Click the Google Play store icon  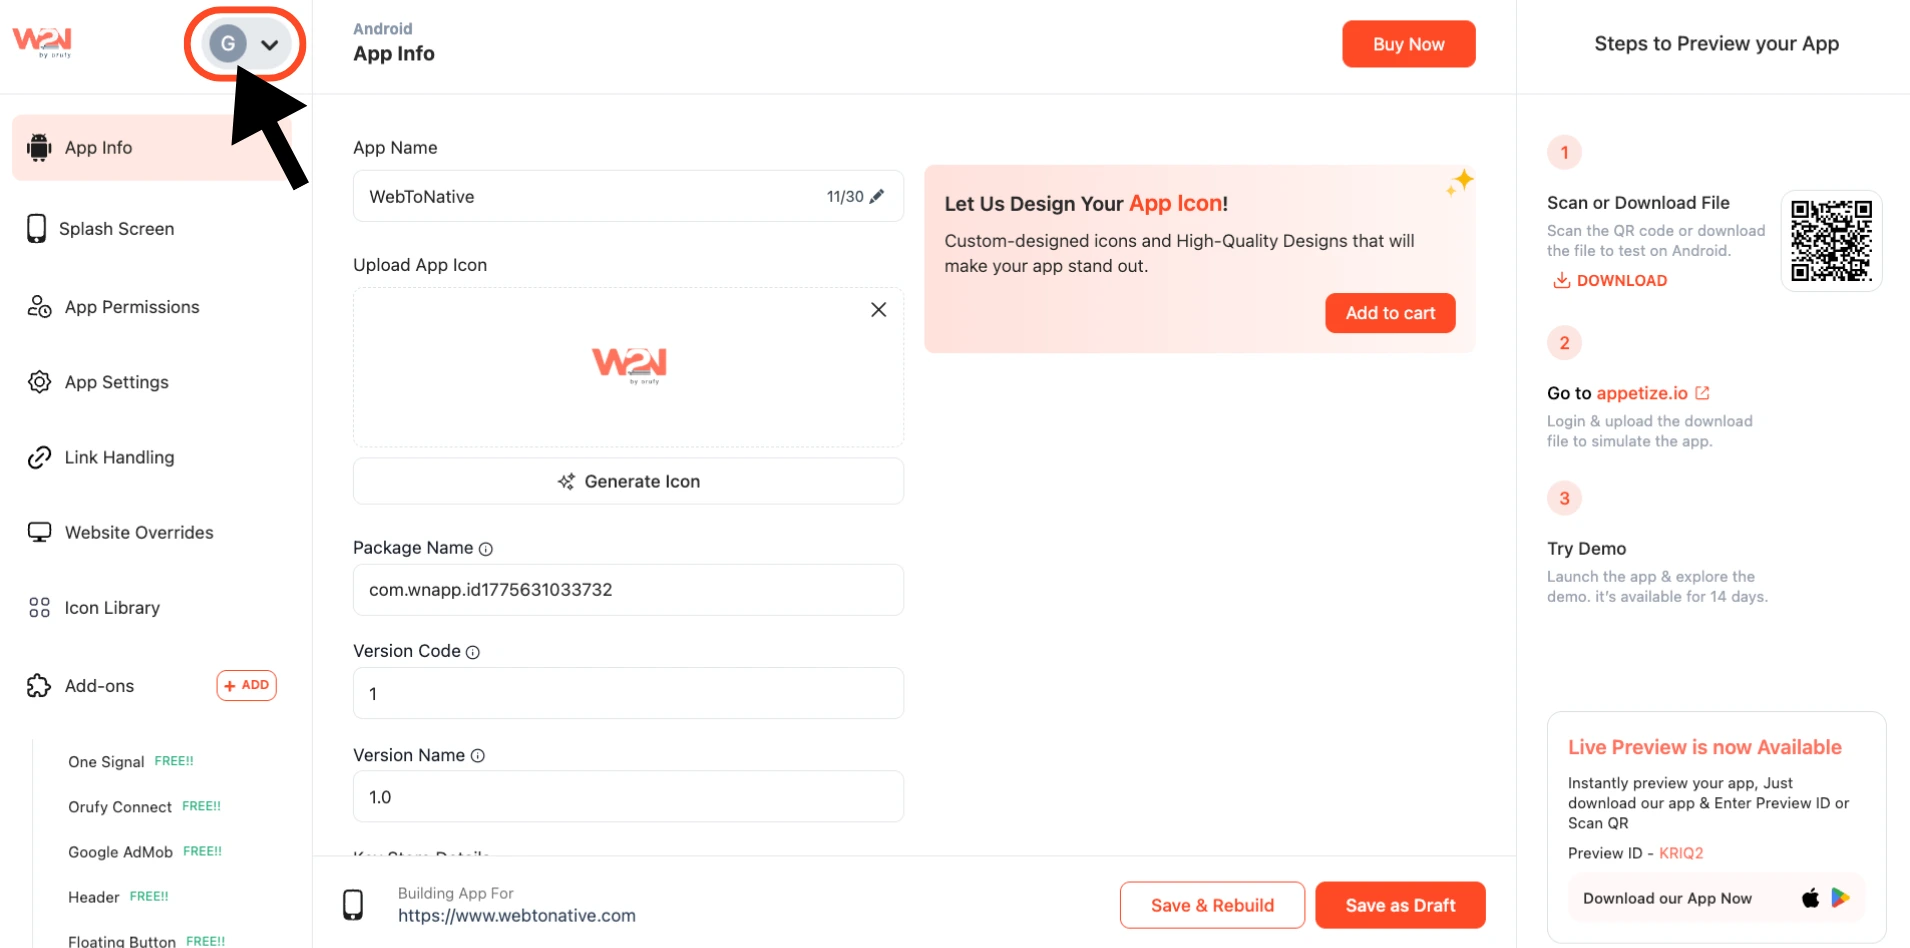coord(1840,898)
